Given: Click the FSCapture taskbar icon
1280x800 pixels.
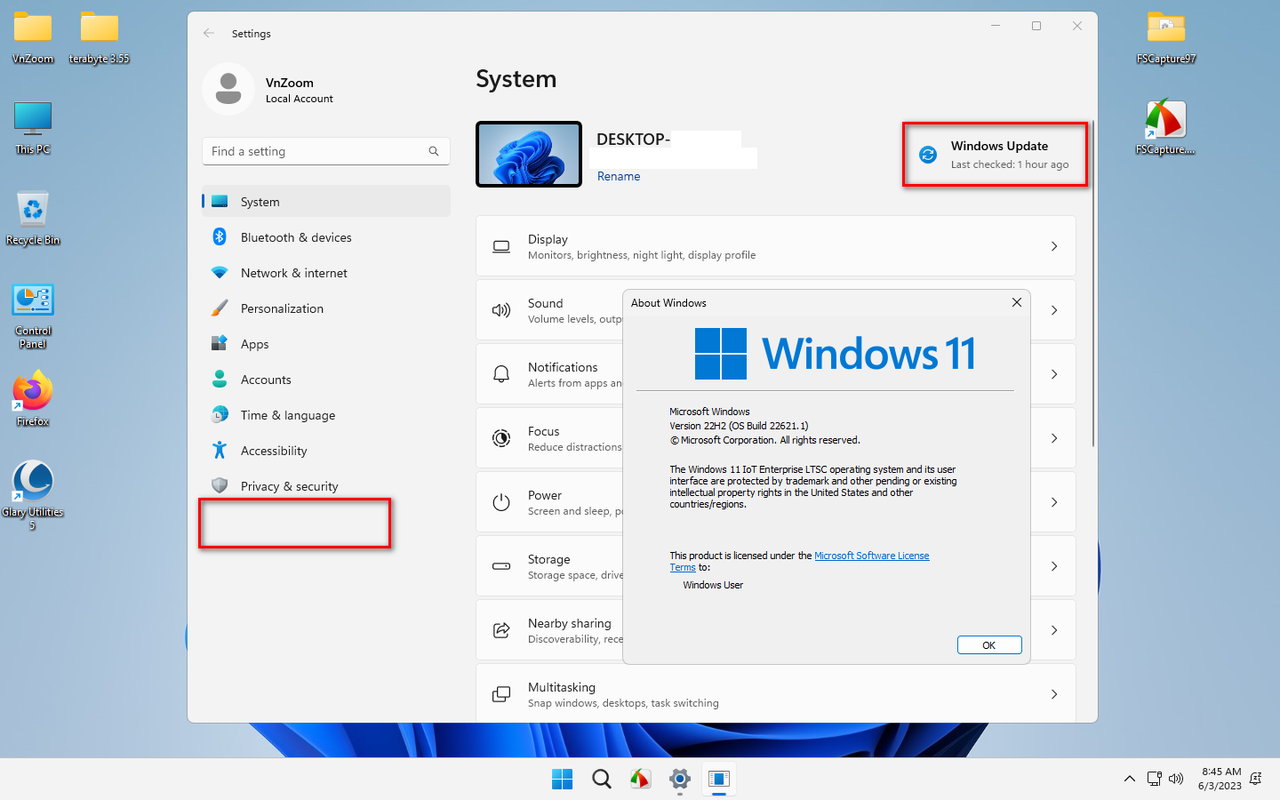Looking at the screenshot, I should [x=640, y=779].
